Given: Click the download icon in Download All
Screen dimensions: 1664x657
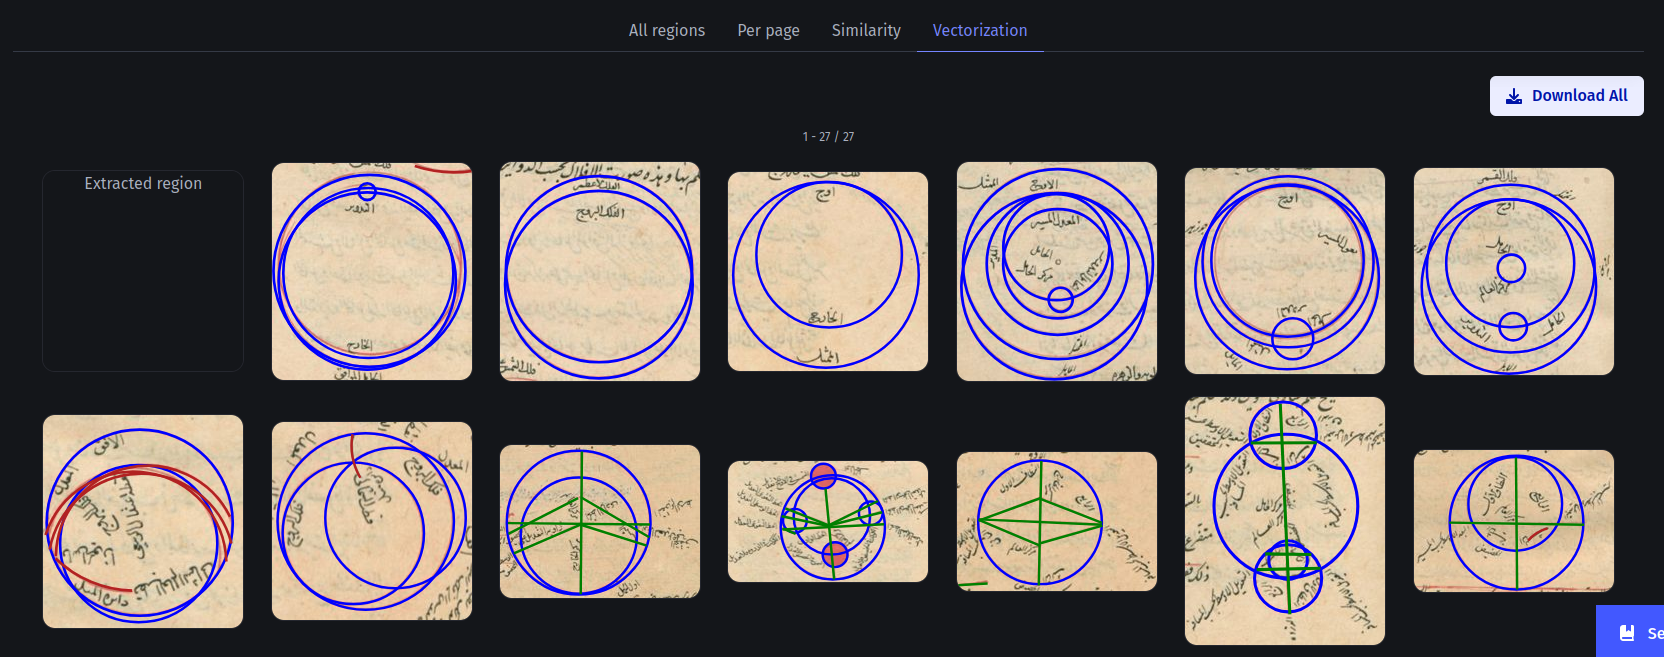Looking at the screenshot, I should (1514, 96).
